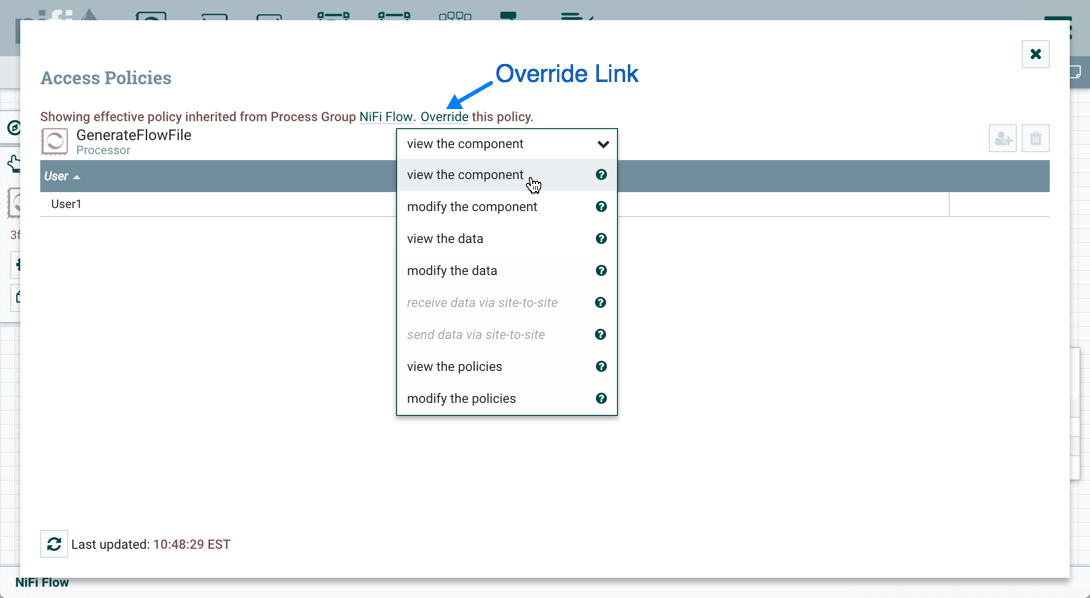Screen dimensions: 1090x598
Task: Click the refresh icon beside Last updated
Action: click(54, 544)
